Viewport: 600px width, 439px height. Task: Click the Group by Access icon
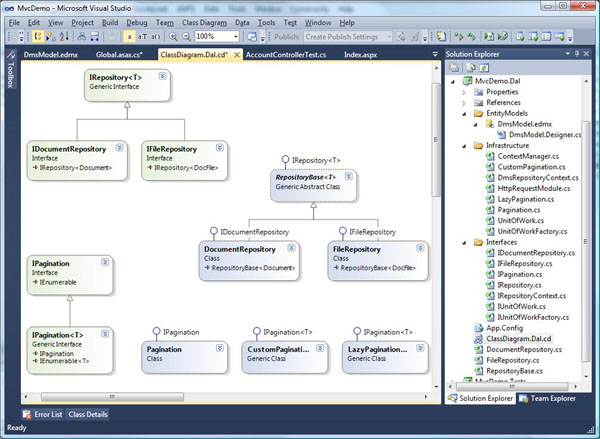(51, 36)
